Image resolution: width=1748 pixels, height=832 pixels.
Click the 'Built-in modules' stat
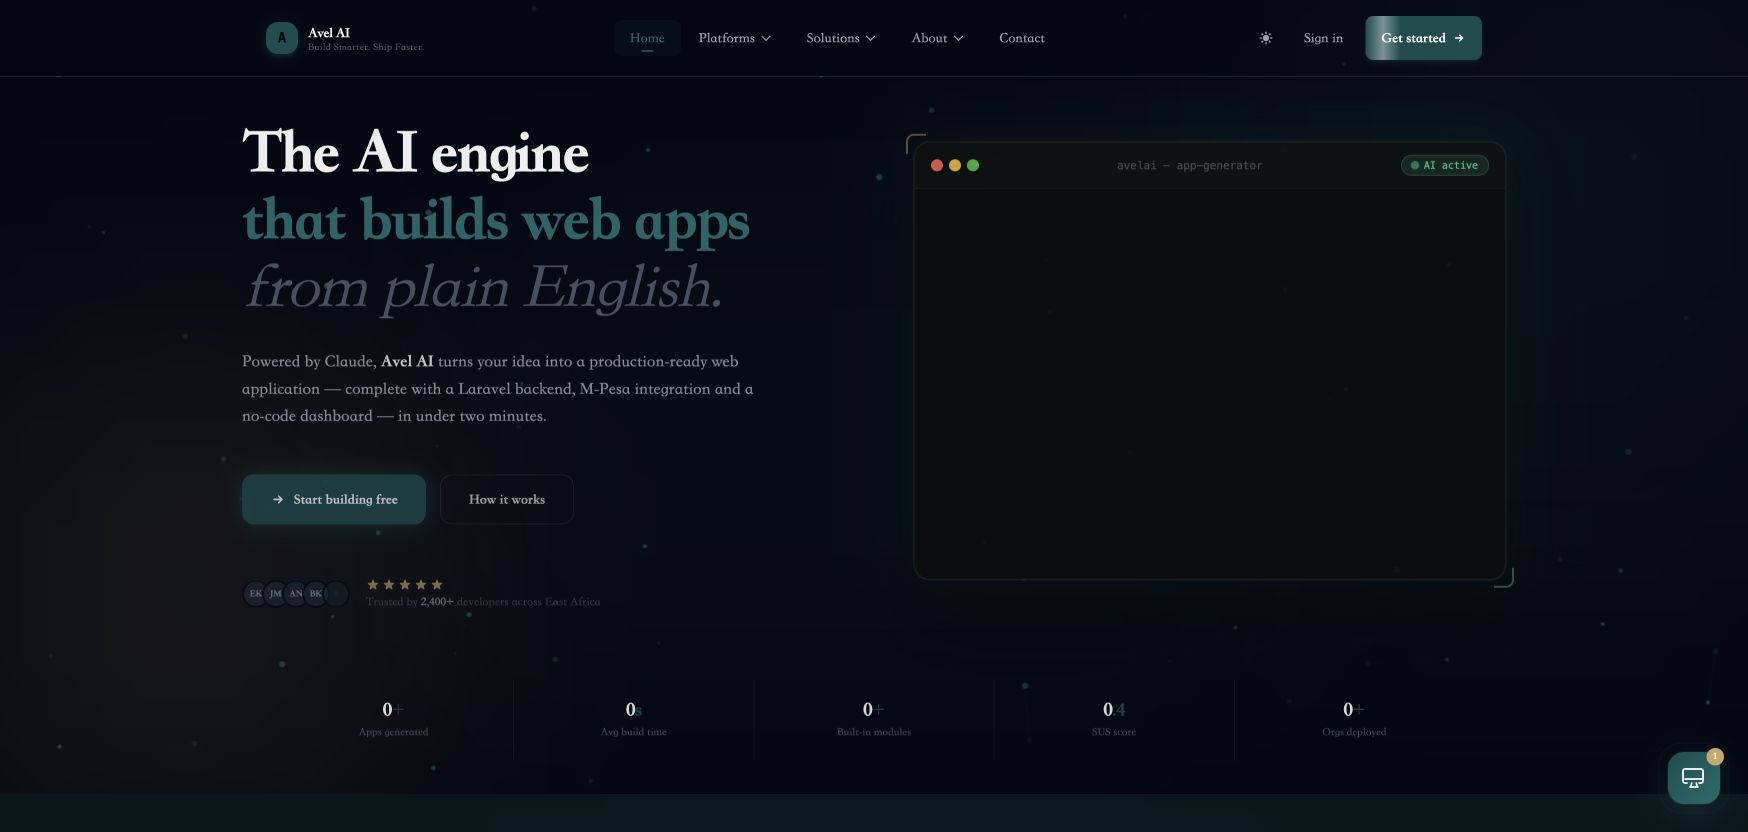874,719
